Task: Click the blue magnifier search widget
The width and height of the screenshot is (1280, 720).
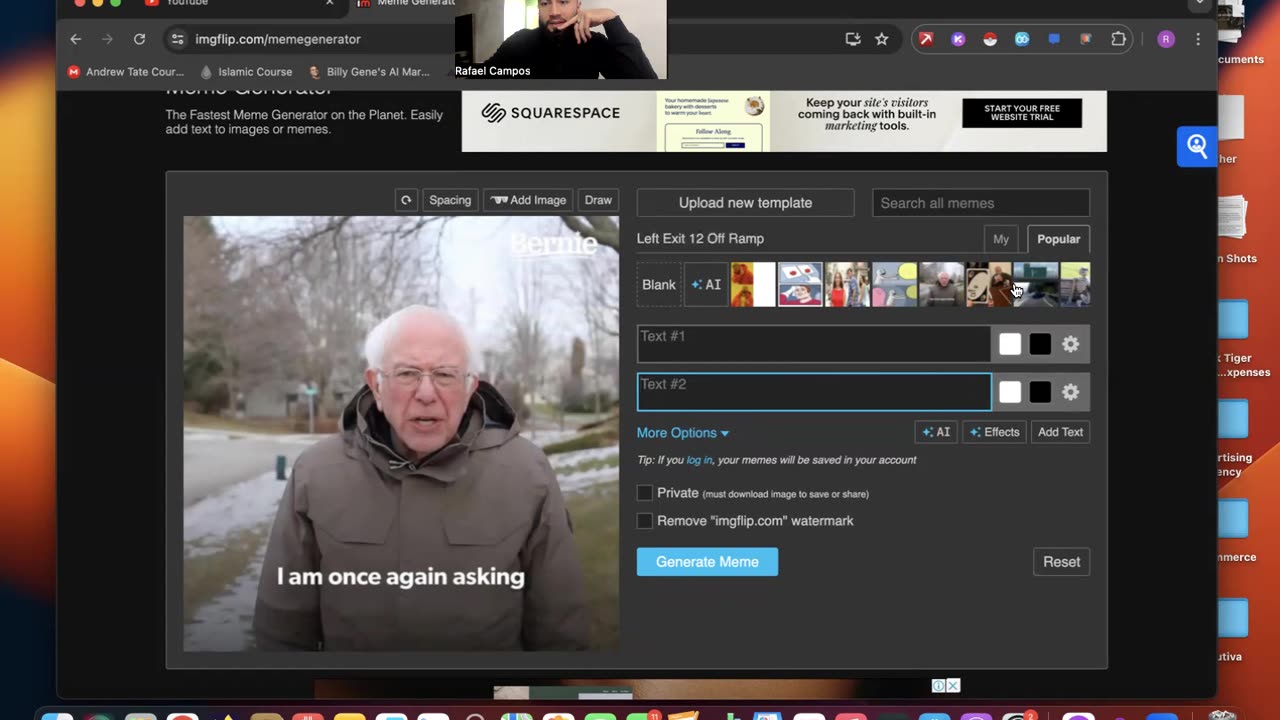Action: coord(1197,147)
